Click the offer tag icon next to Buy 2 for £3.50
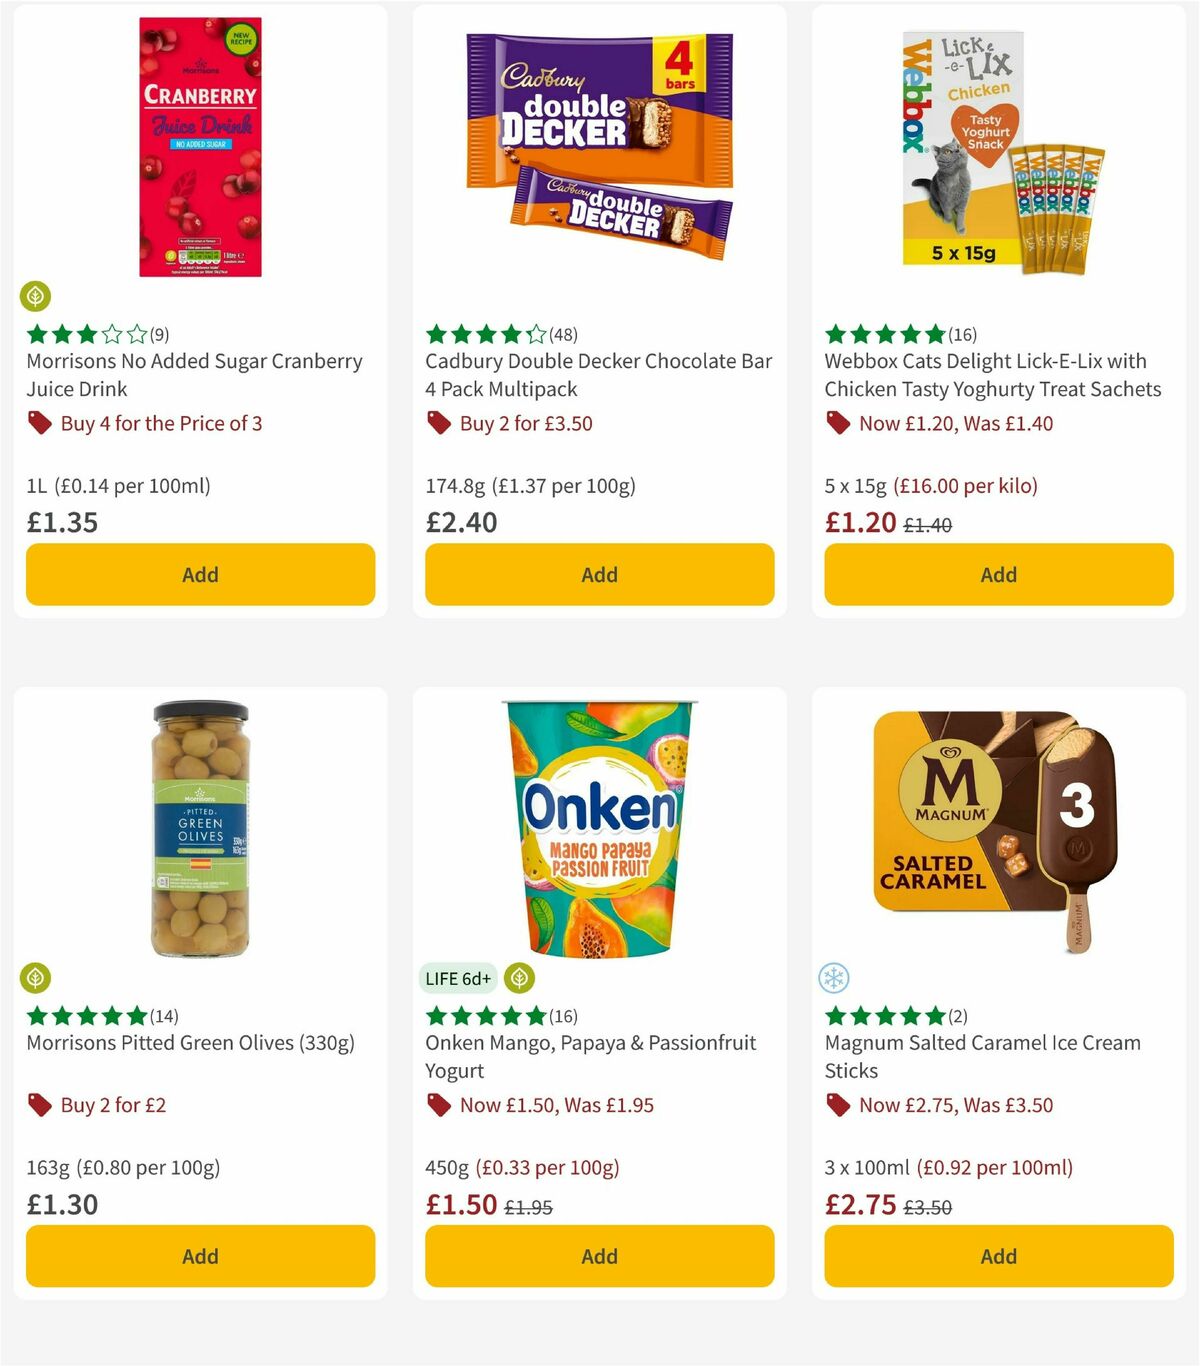The width and height of the screenshot is (1200, 1366). point(438,423)
